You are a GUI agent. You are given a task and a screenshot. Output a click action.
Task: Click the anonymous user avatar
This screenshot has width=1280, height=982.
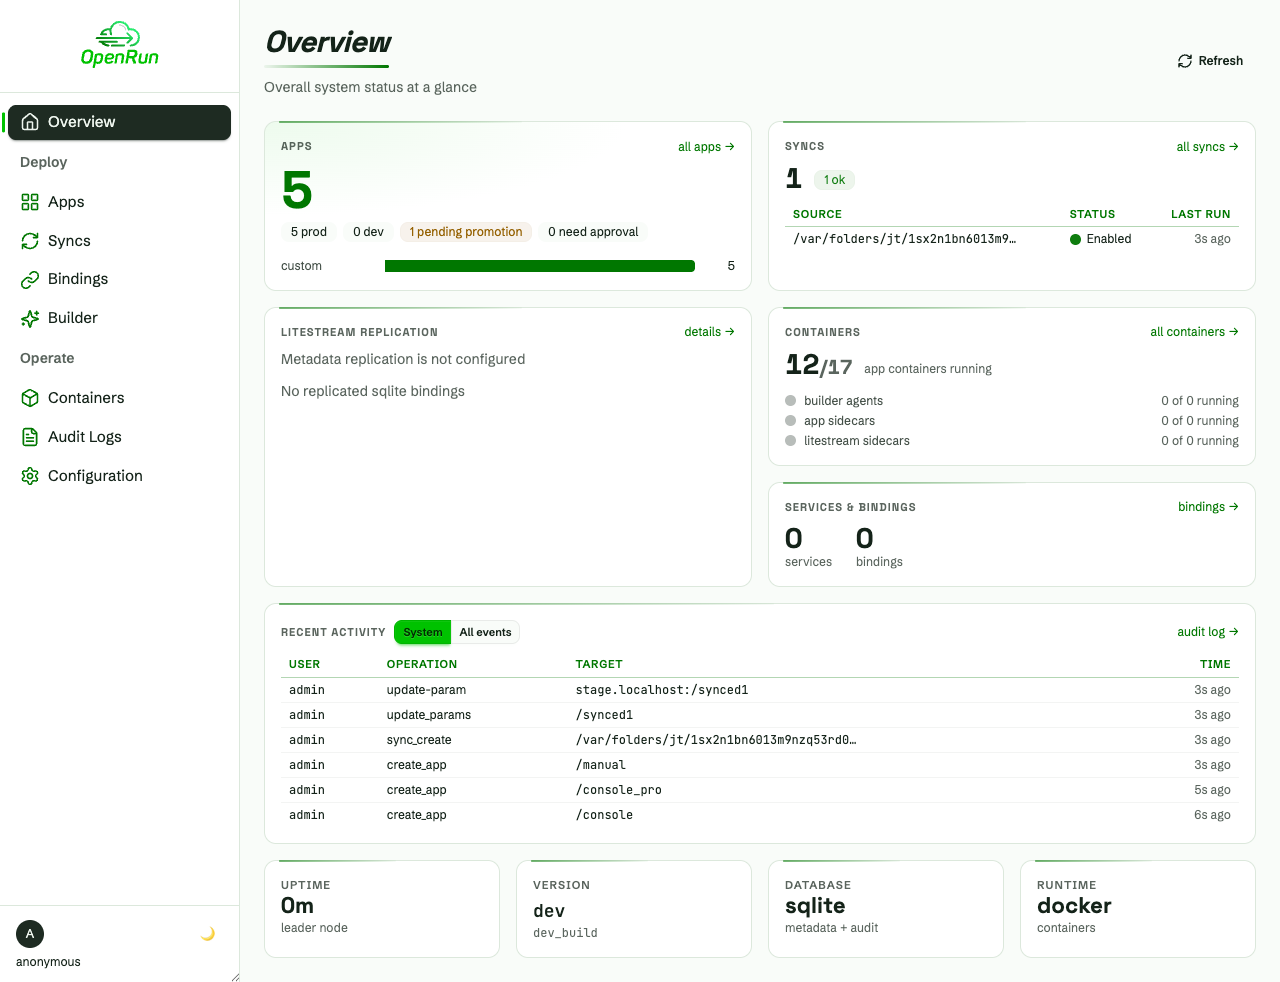pos(30,934)
